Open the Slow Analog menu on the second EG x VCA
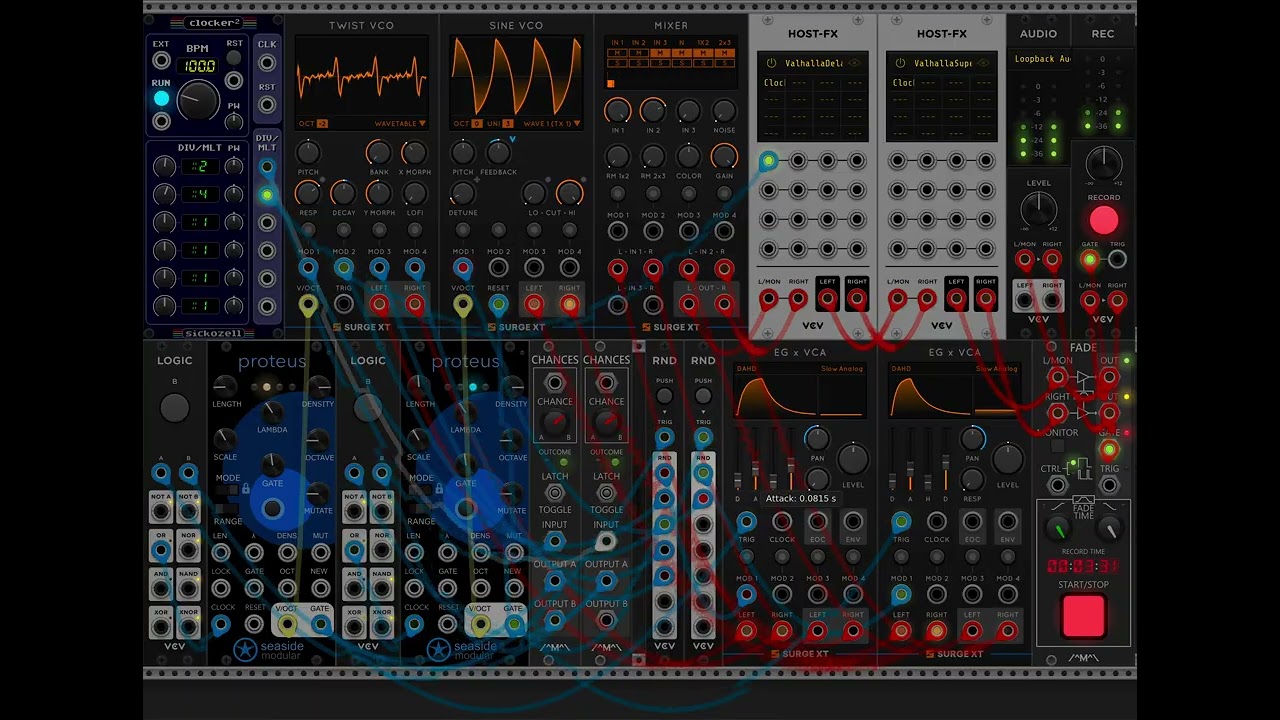 pos(996,369)
